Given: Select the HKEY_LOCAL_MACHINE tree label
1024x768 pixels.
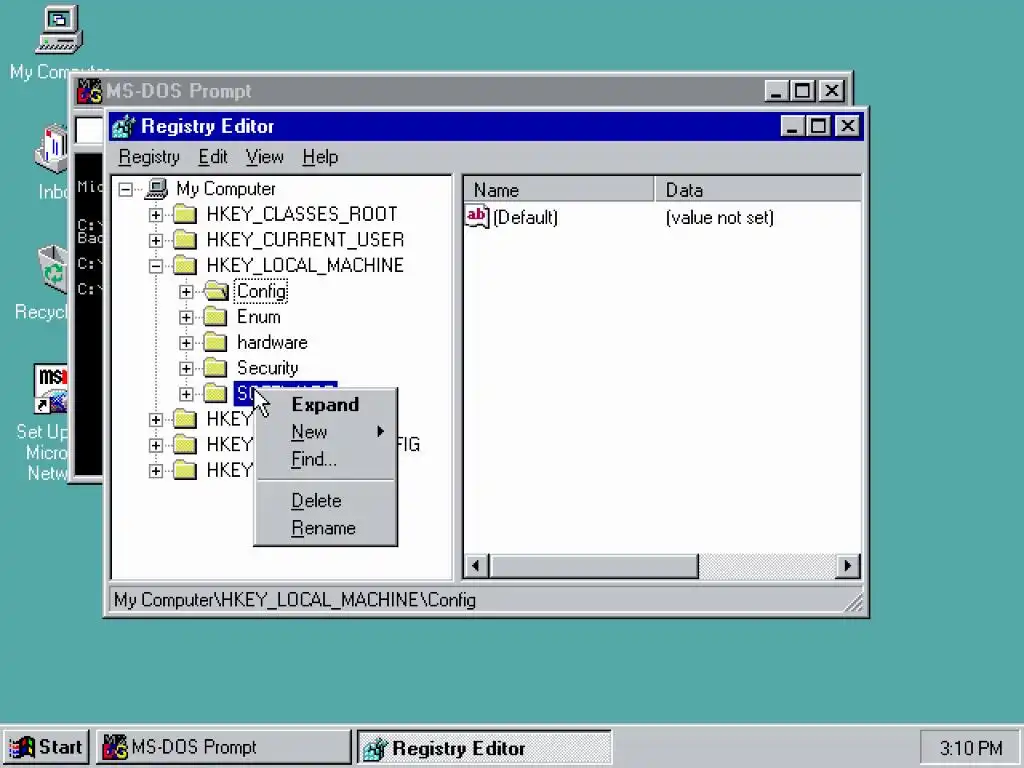Looking at the screenshot, I should point(305,265).
